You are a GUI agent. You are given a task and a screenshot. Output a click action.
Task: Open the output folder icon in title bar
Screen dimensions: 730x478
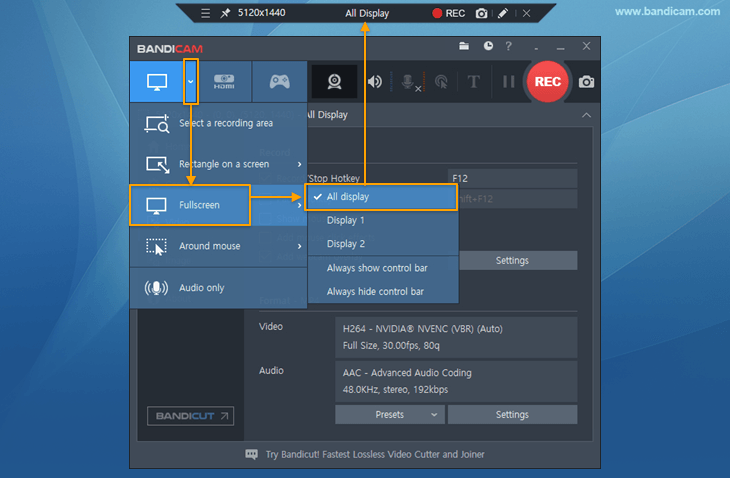464,46
